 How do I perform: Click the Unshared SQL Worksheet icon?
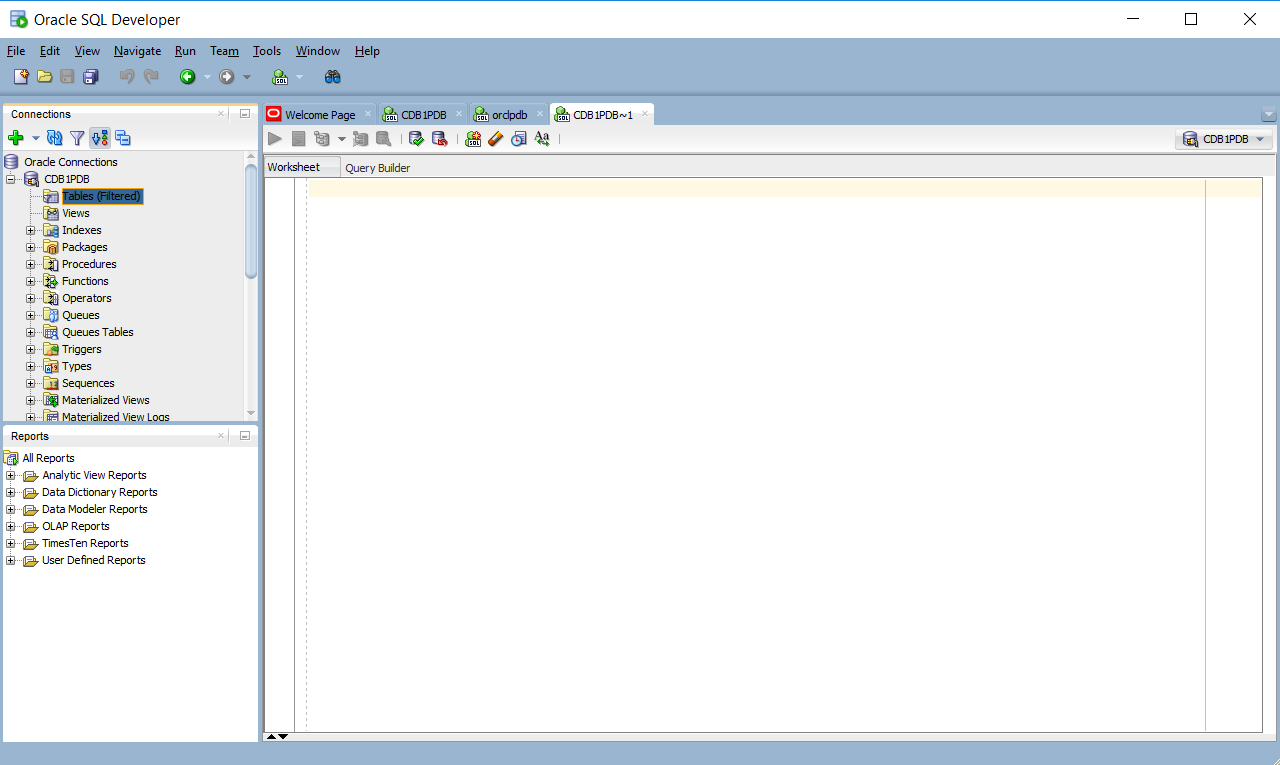pos(473,139)
